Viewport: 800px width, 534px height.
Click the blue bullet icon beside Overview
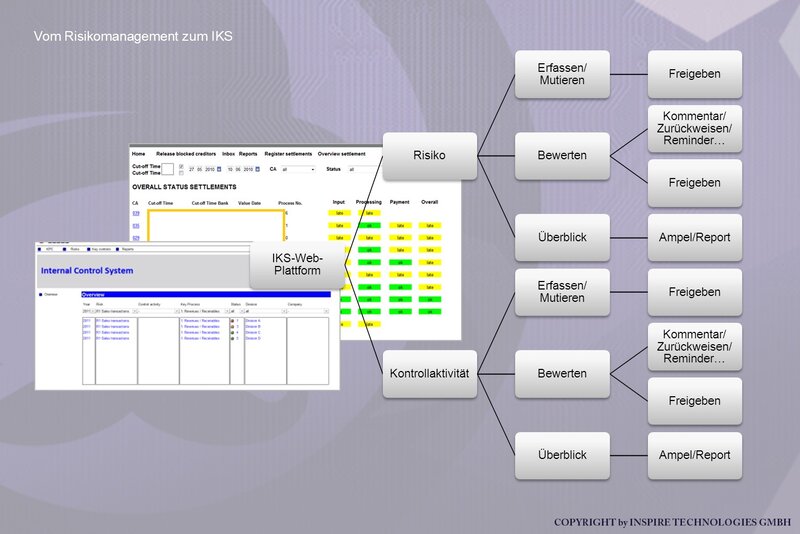(x=41, y=294)
